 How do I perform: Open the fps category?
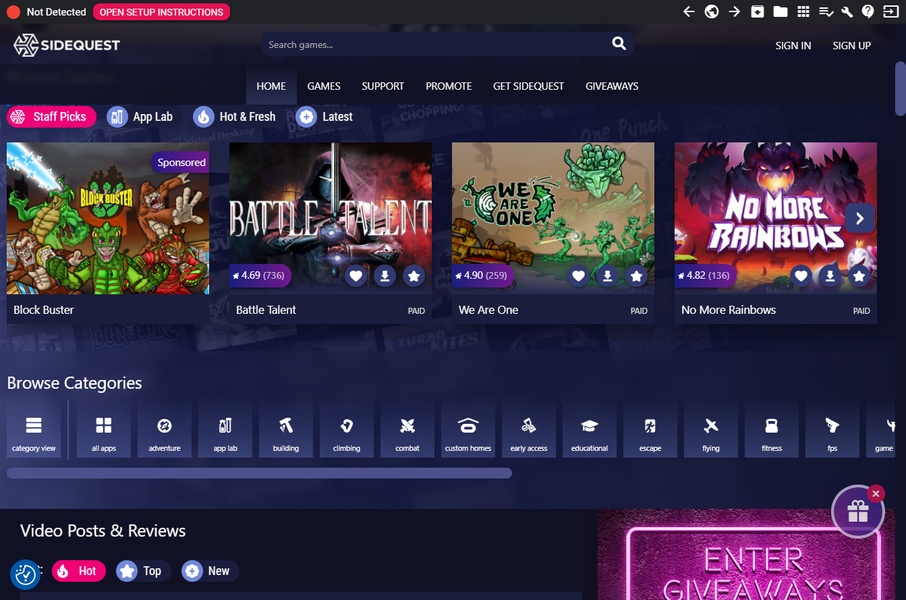click(831, 432)
